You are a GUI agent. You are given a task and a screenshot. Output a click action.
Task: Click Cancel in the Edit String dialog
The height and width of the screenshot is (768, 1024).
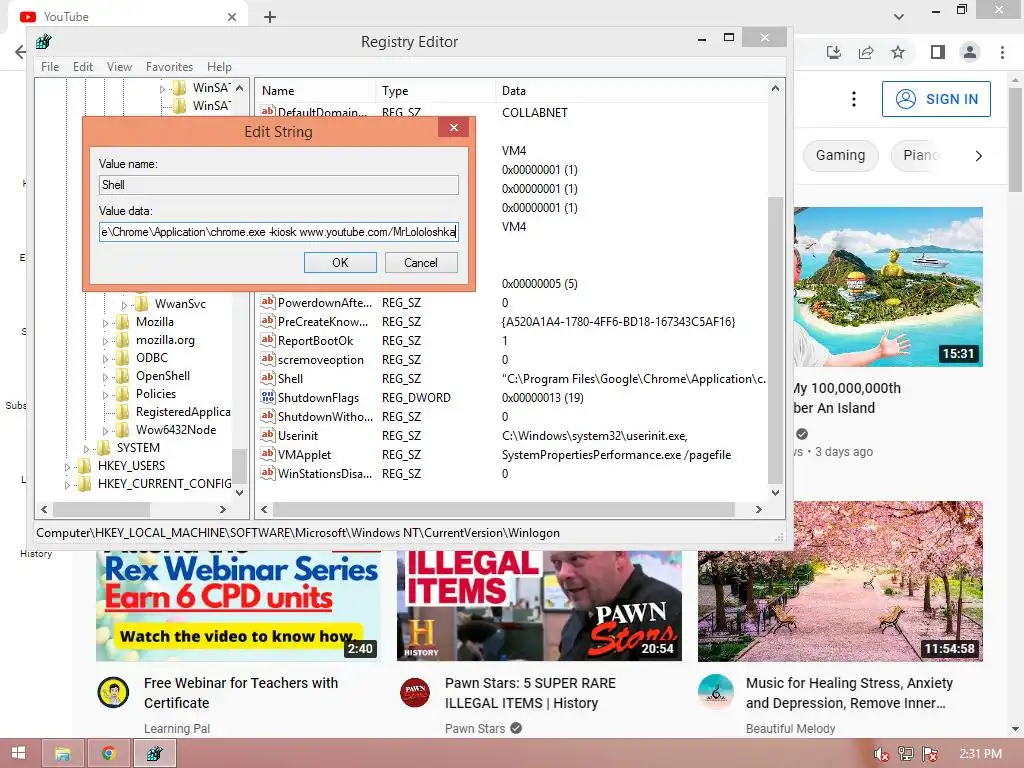tap(421, 263)
